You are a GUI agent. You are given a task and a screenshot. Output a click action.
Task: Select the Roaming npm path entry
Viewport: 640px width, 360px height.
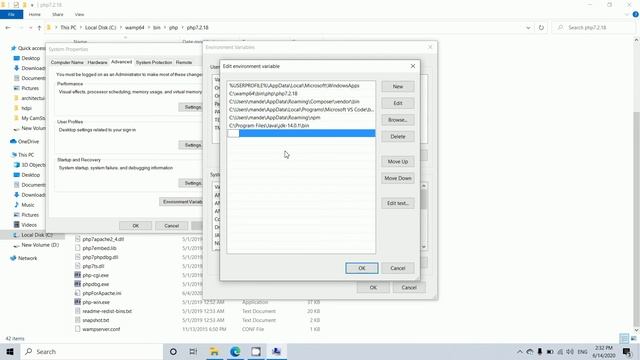click(x=301, y=118)
